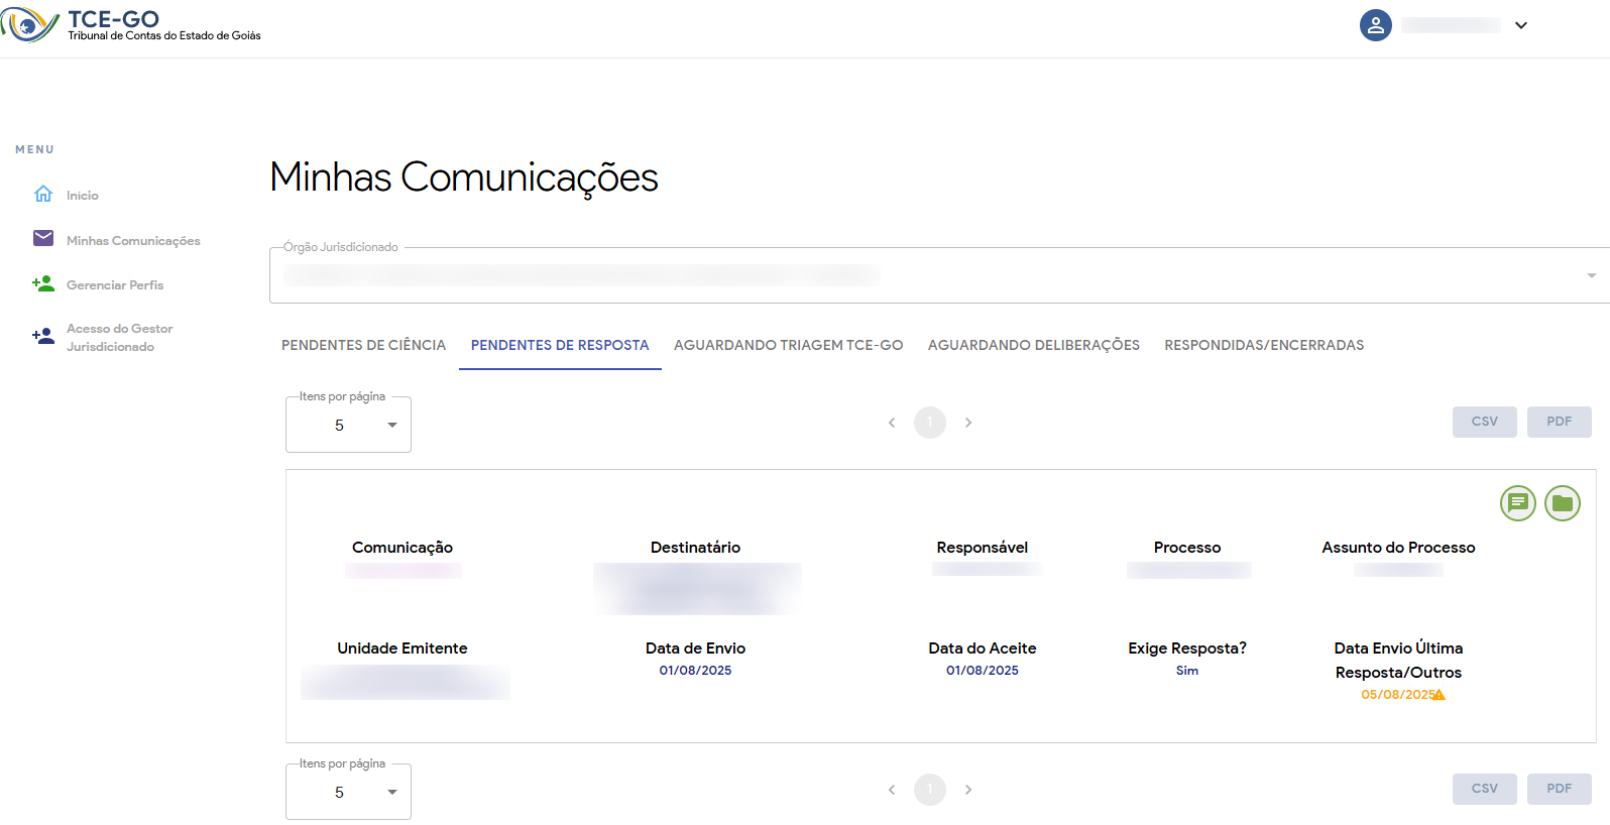The height and width of the screenshot is (825, 1610).
Task: Go to next page in top pagination
Action: 968,423
